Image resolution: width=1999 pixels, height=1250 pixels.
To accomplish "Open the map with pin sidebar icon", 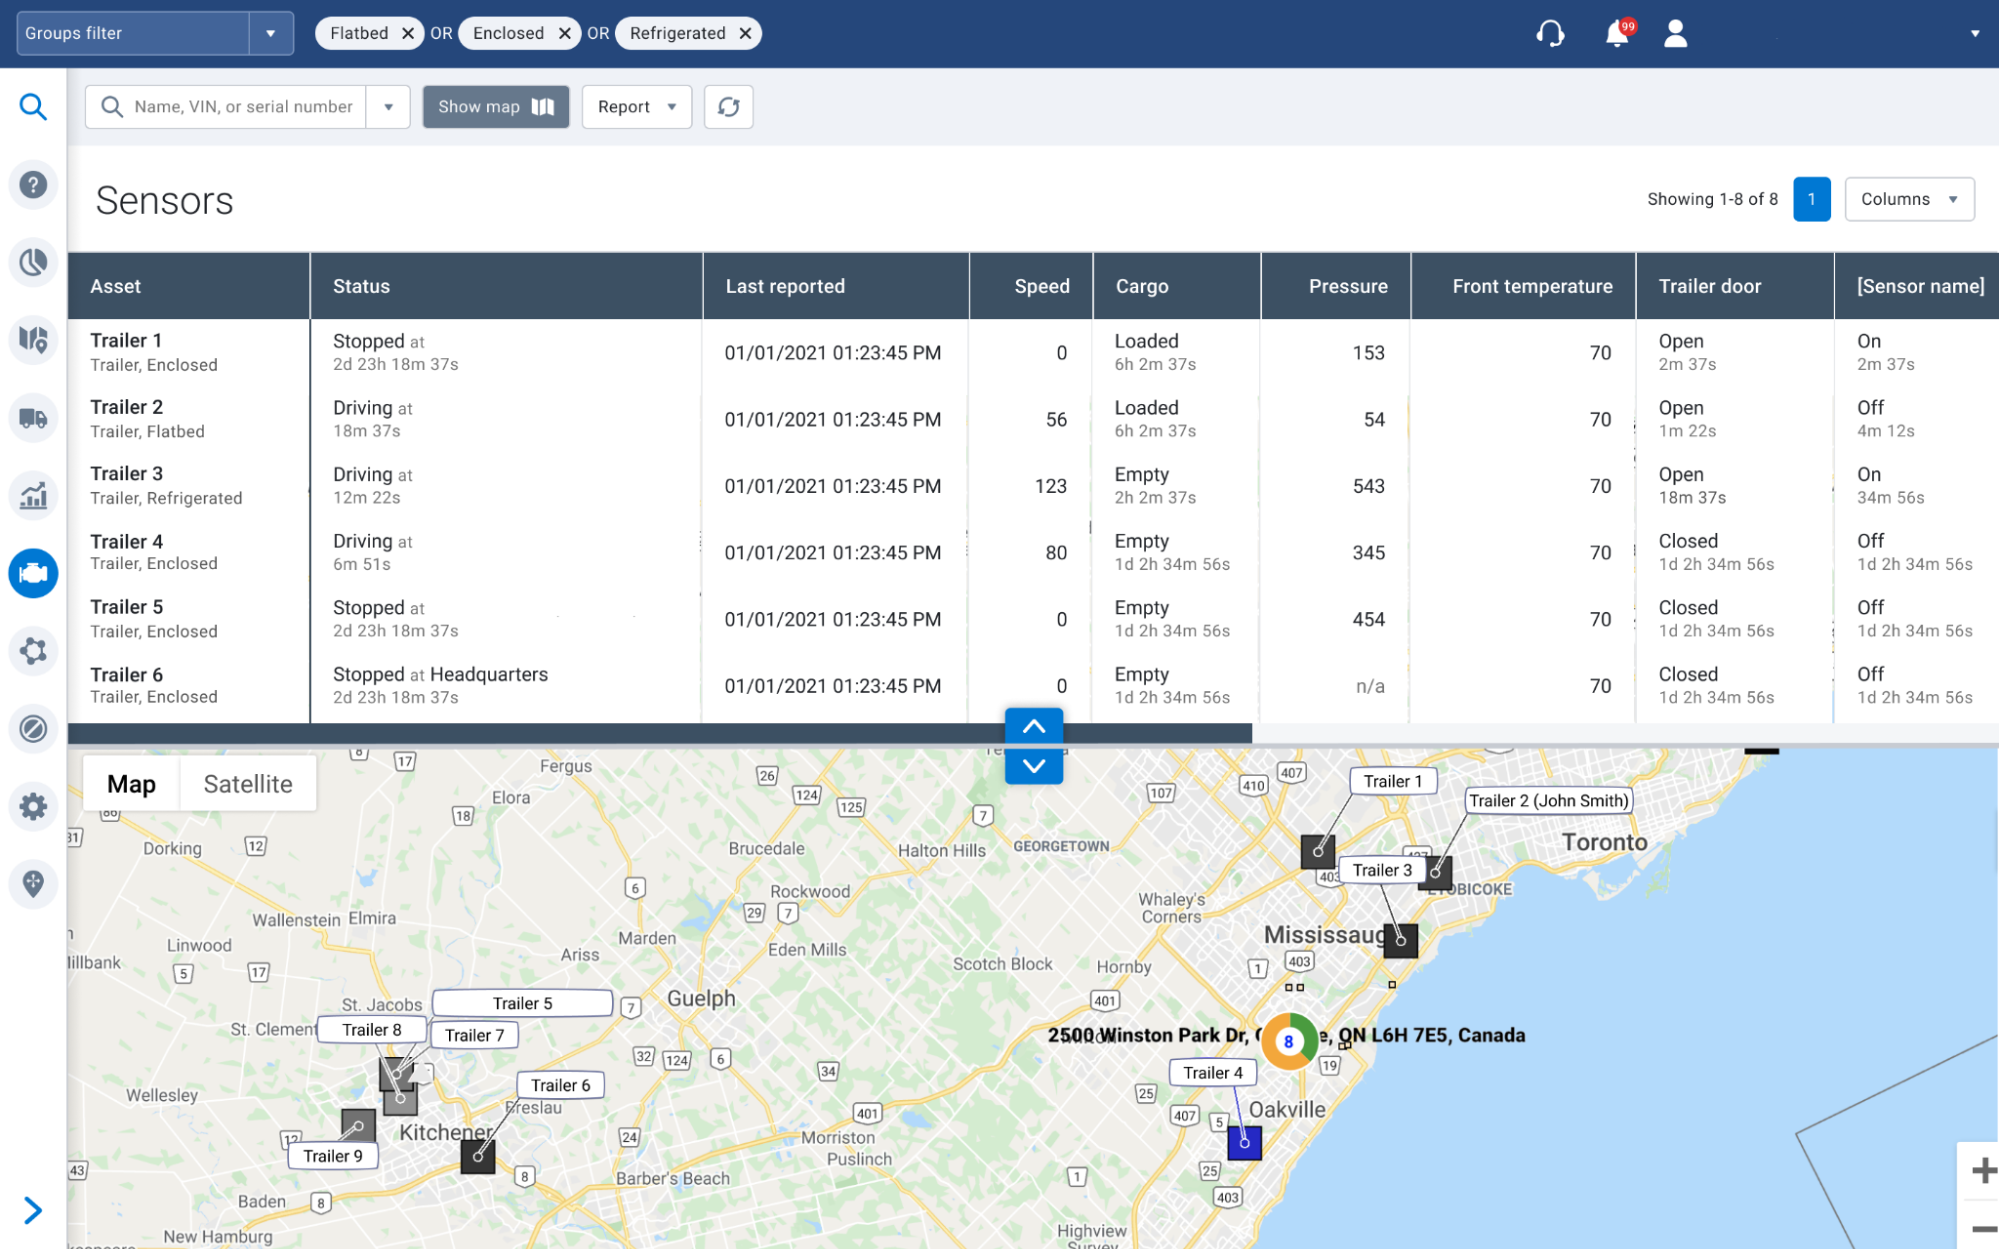I will click(33, 340).
